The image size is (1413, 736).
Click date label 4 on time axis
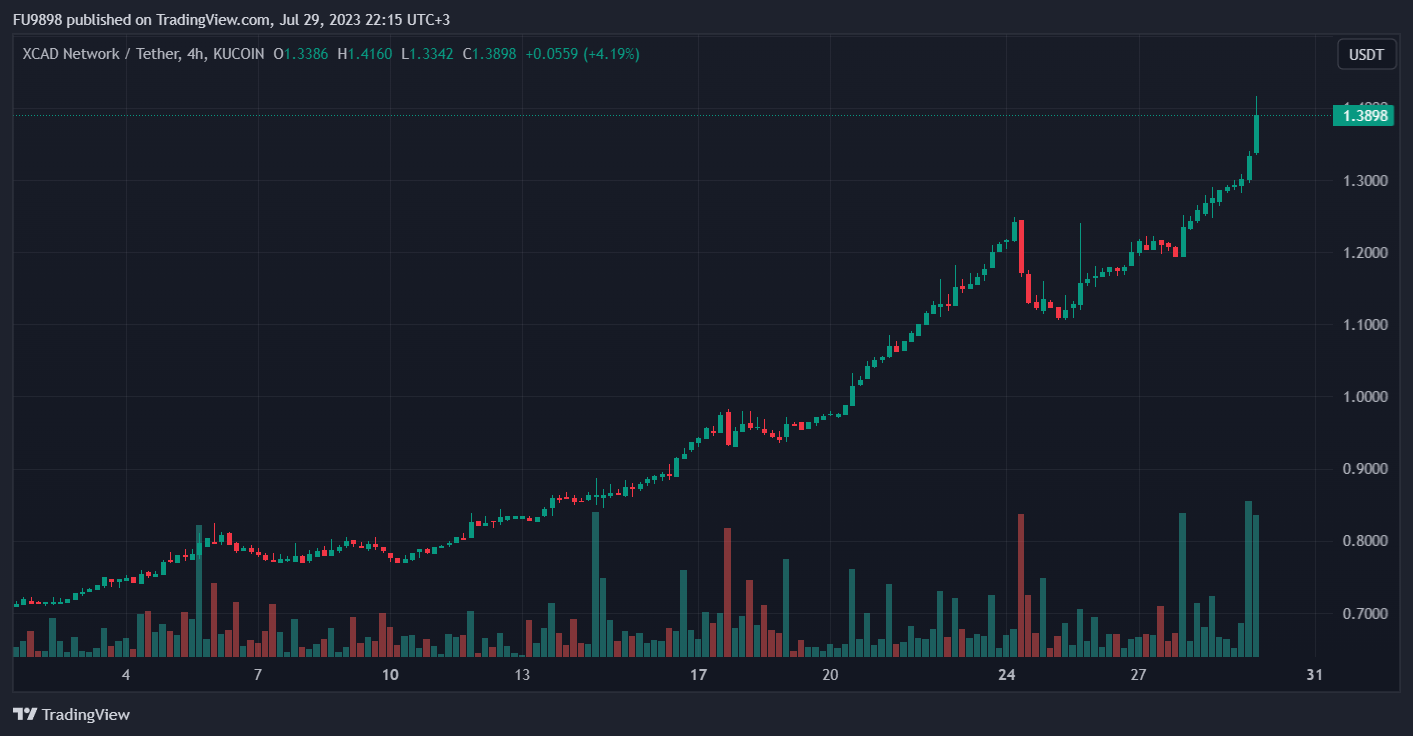[x=126, y=675]
